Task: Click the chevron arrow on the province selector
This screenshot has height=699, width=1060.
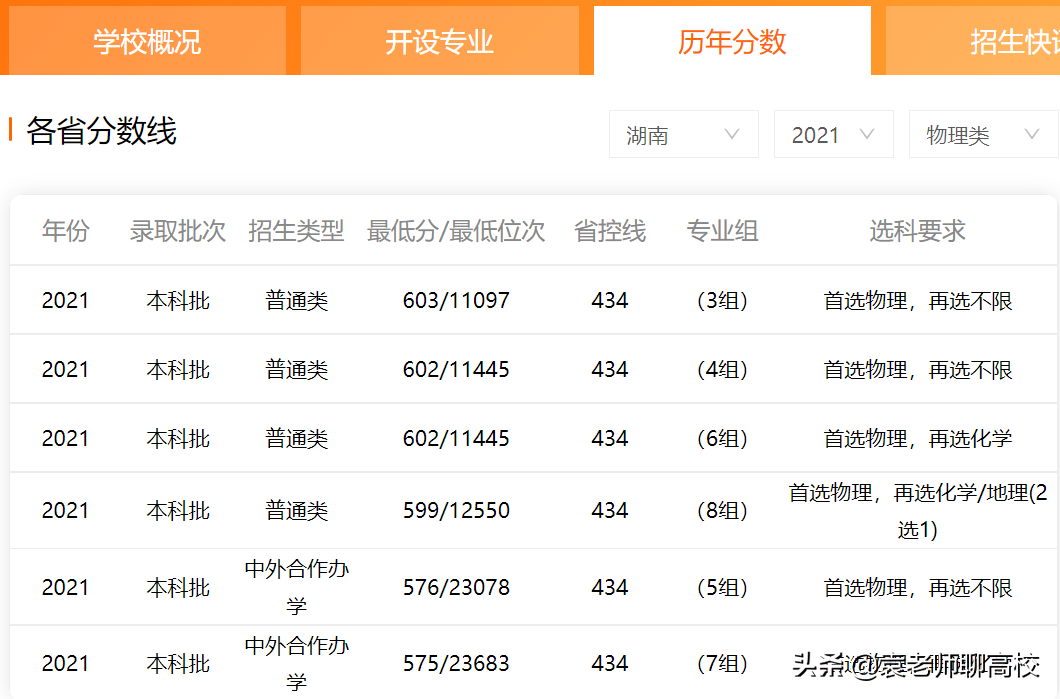Action: [733, 133]
